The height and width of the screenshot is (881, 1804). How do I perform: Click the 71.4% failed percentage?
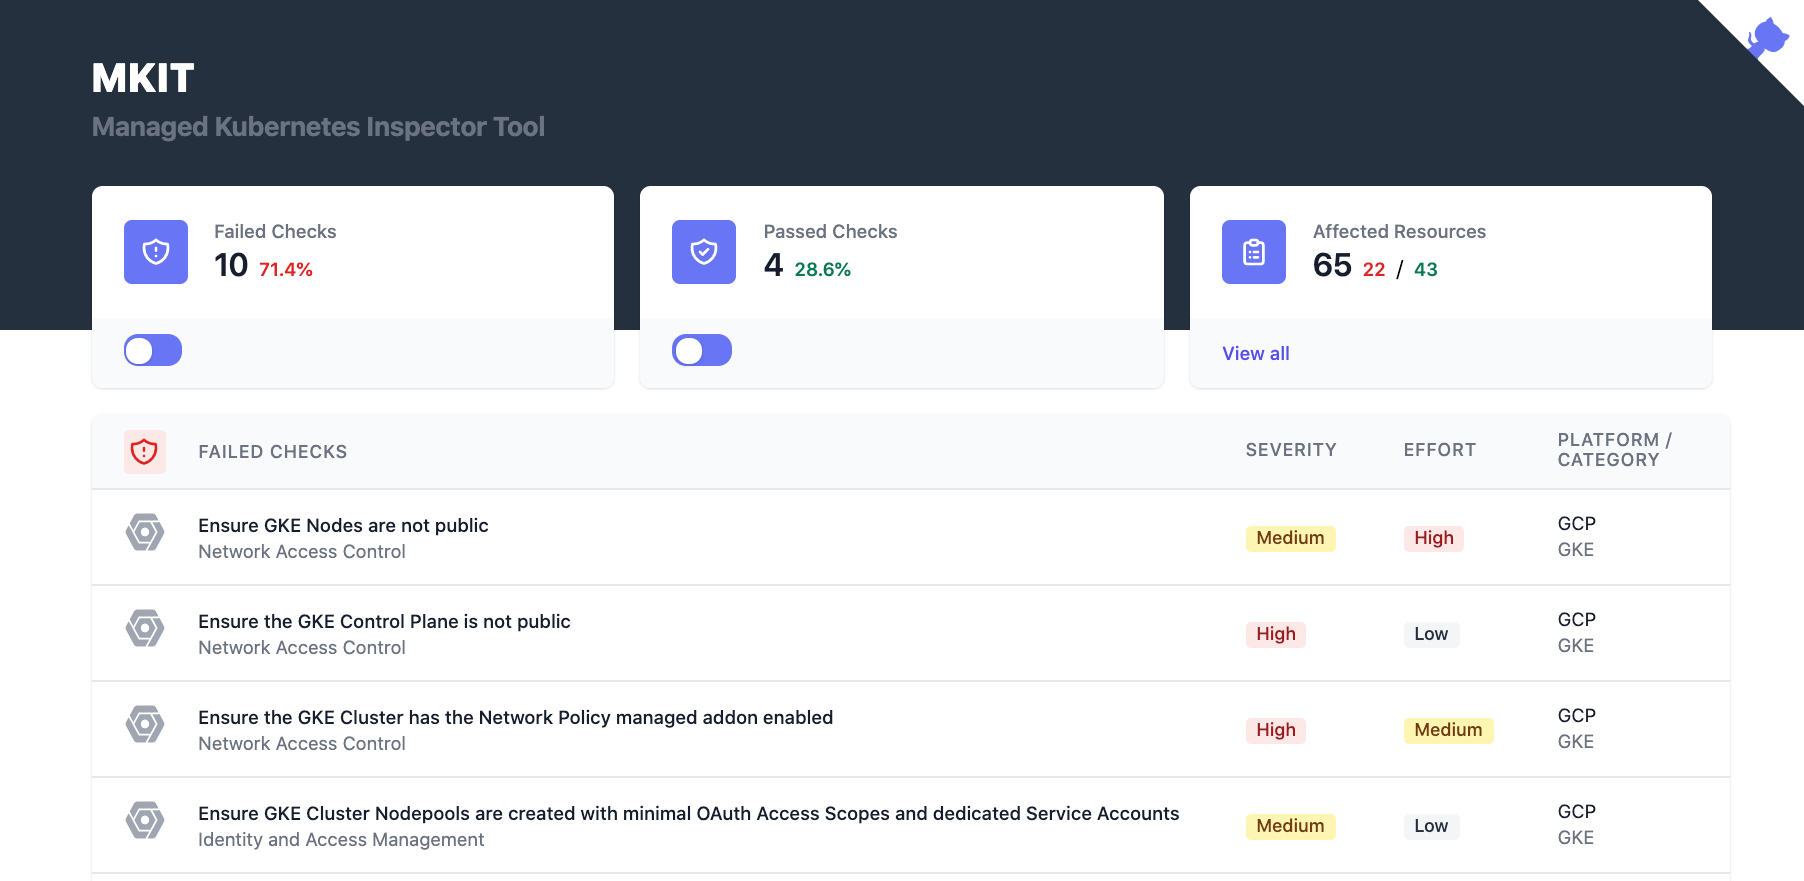tap(286, 270)
